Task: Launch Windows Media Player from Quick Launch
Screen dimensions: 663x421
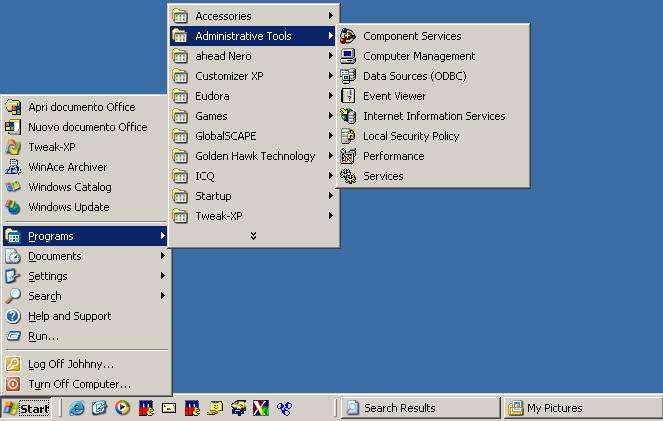Action: pyautogui.click(x=123, y=408)
